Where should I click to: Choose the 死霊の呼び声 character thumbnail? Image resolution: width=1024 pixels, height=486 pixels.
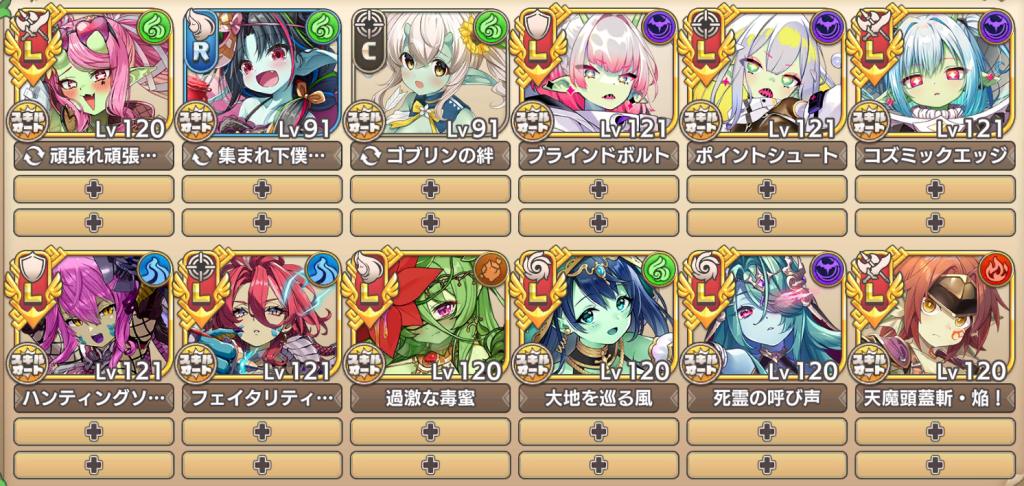pyautogui.click(x=767, y=314)
